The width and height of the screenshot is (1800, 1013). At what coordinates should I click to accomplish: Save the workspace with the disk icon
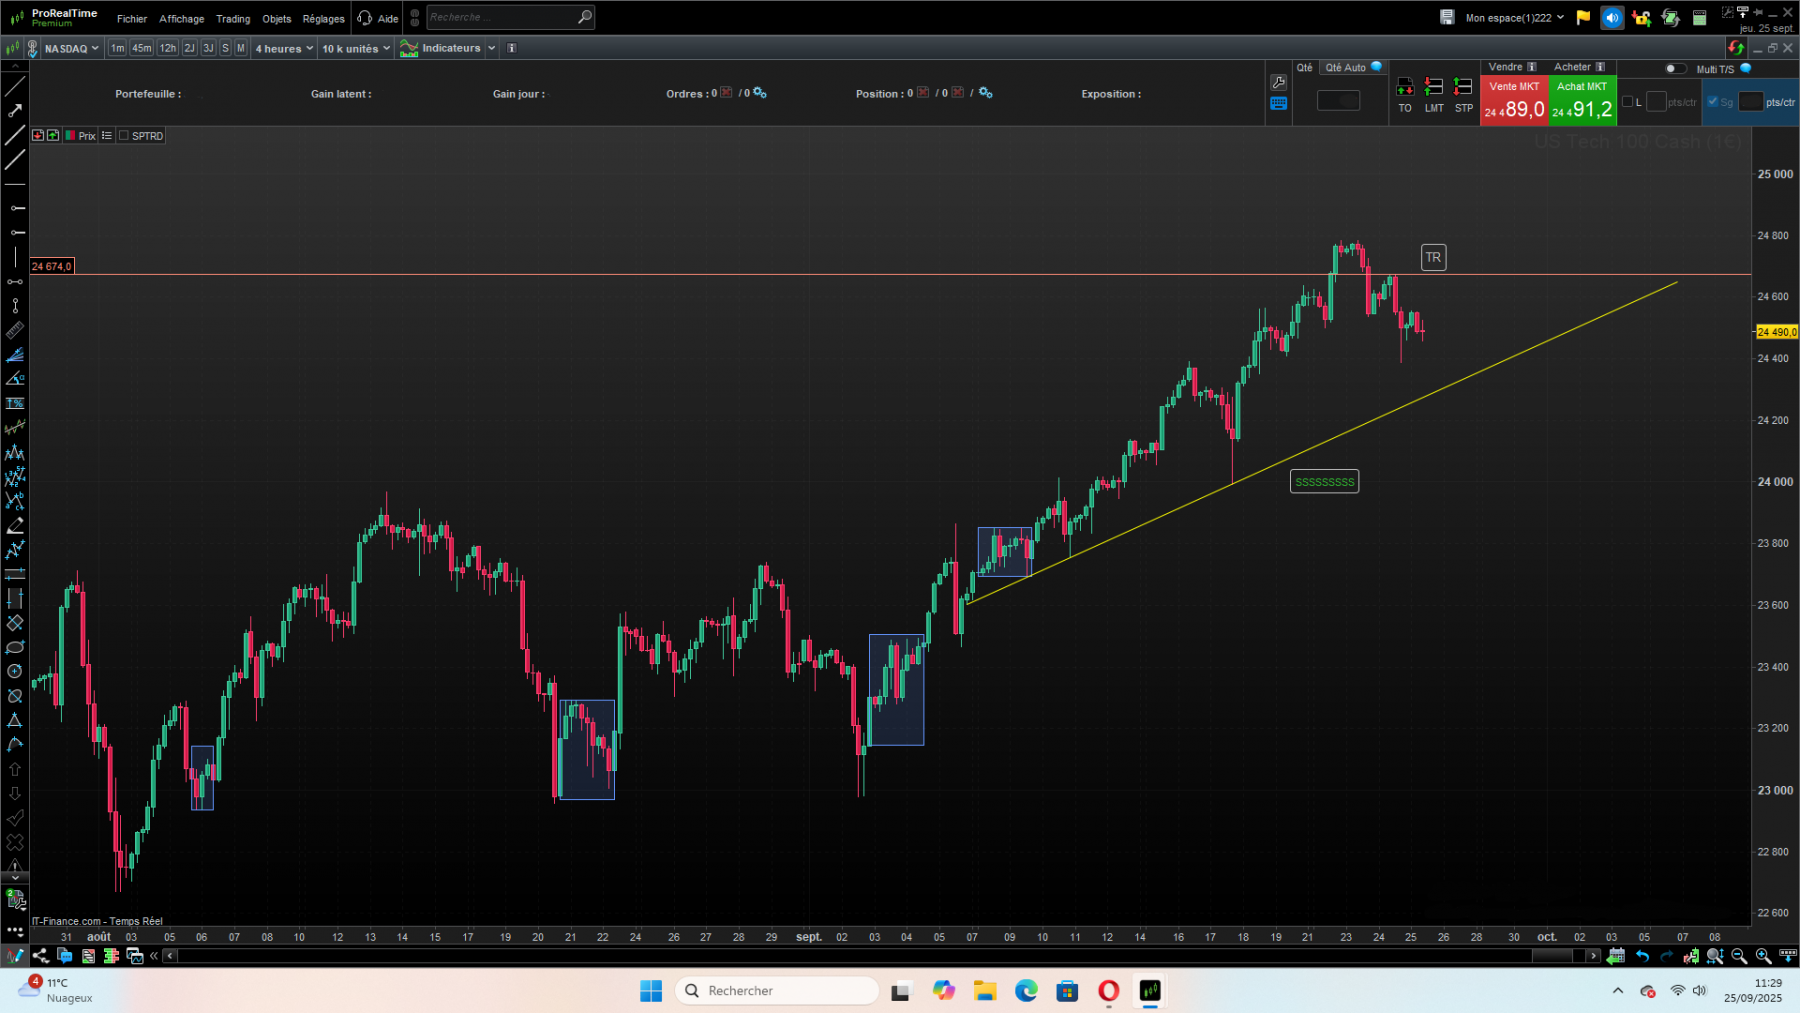pyautogui.click(x=1446, y=17)
